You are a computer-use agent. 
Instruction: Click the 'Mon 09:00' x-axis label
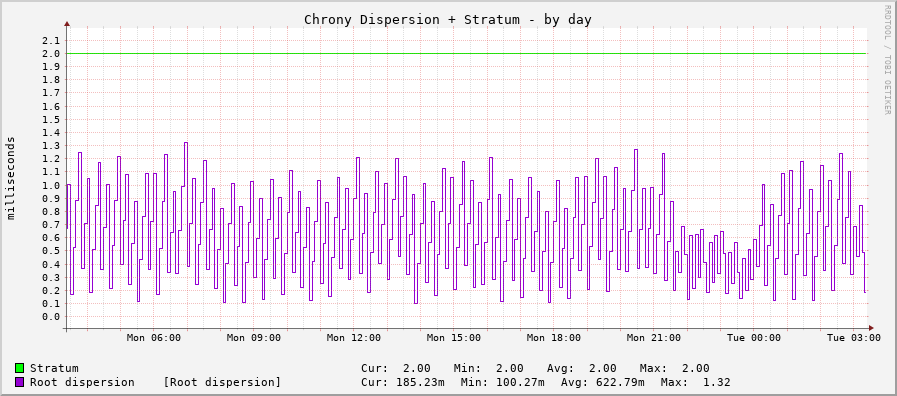[253, 338]
